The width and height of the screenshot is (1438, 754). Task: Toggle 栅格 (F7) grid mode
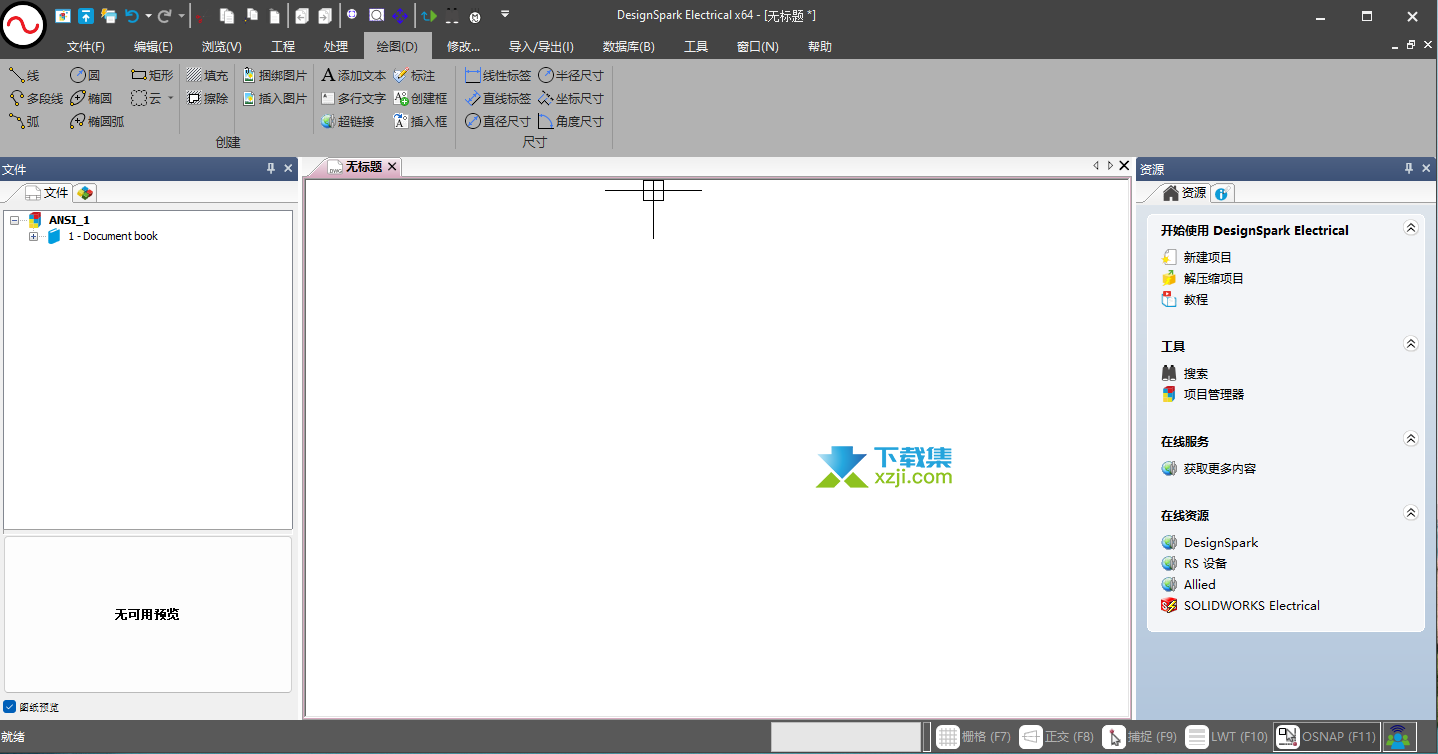coord(973,737)
